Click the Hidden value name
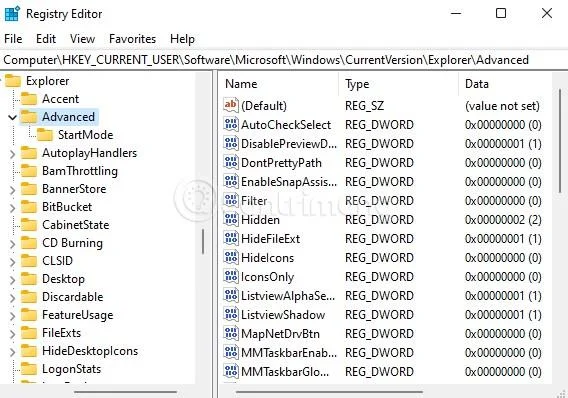The image size is (568, 398). (x=260, y=220)
